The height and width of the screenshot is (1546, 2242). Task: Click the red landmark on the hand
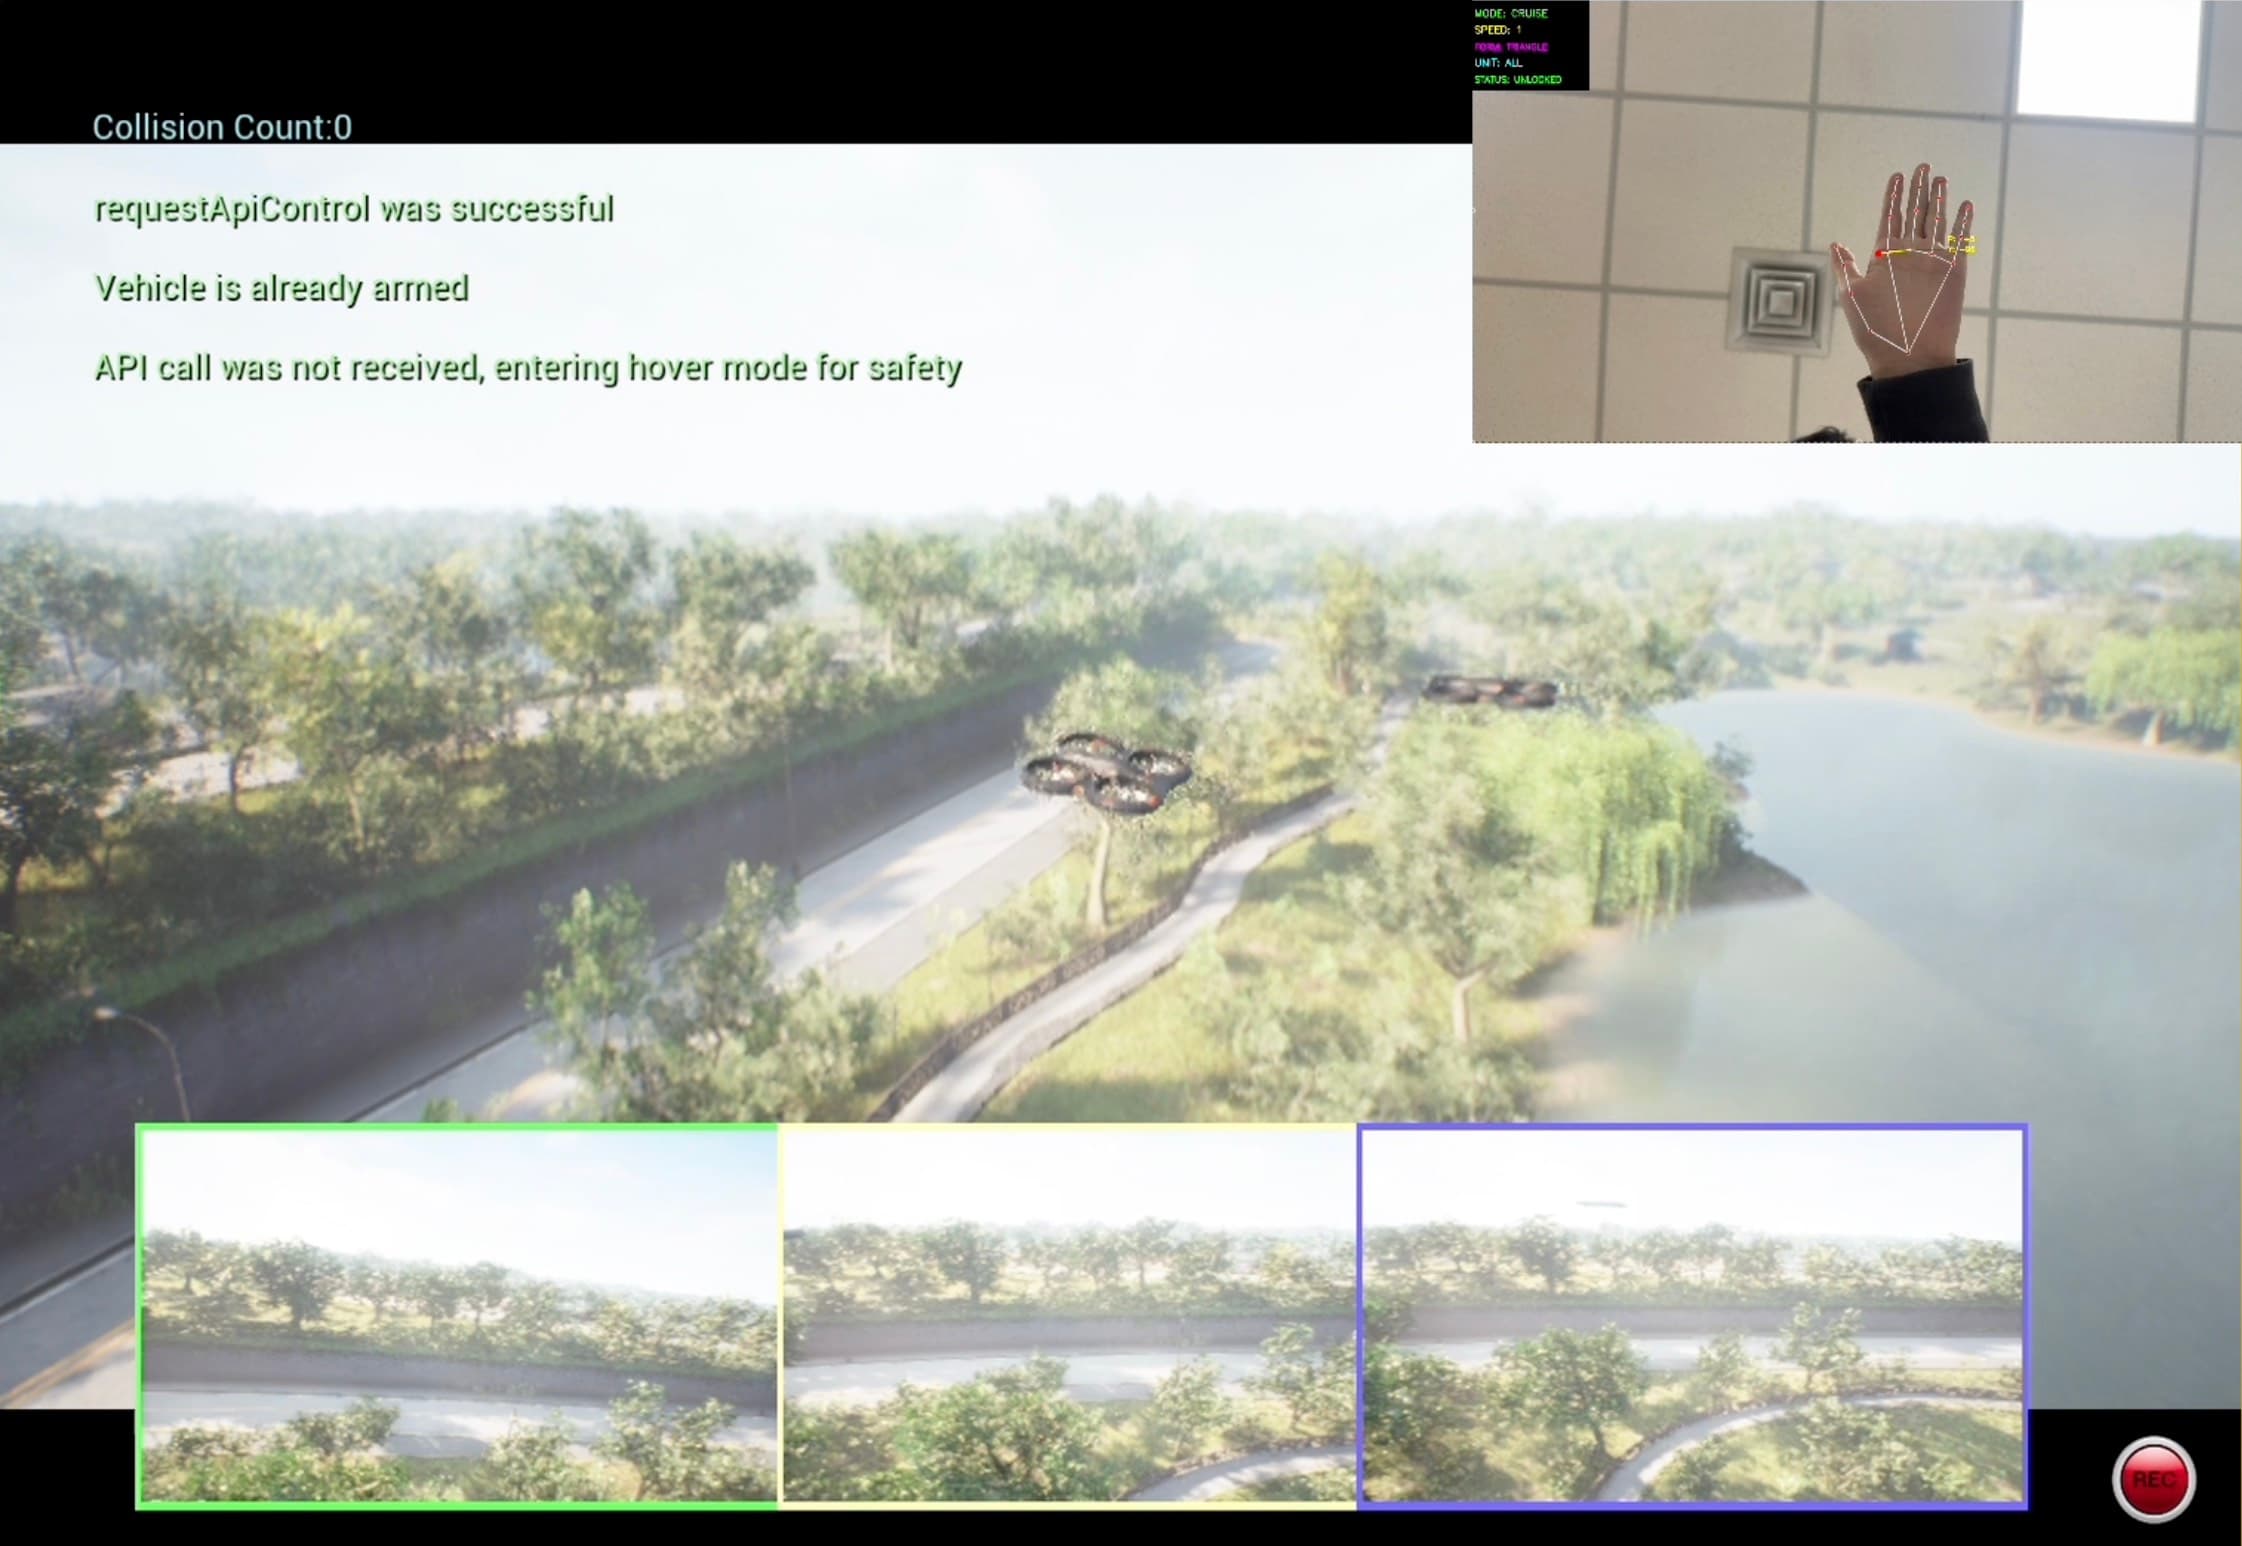[1881, 254]
